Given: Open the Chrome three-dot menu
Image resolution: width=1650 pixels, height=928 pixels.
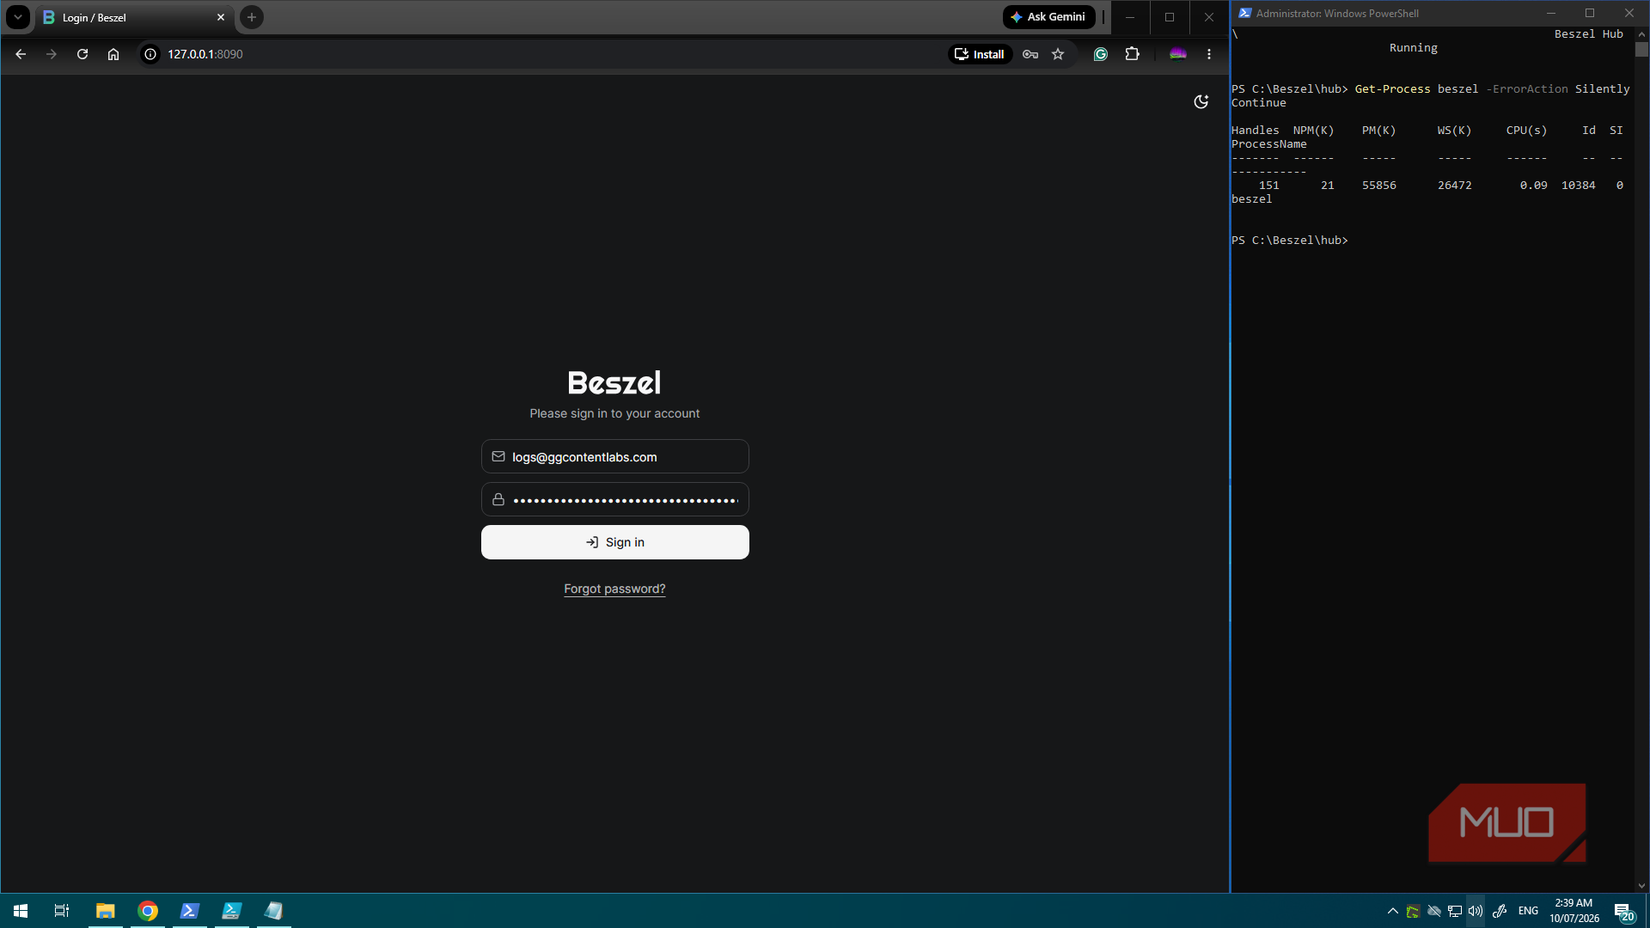Looking at the screenshot, I should (1209, 54).
